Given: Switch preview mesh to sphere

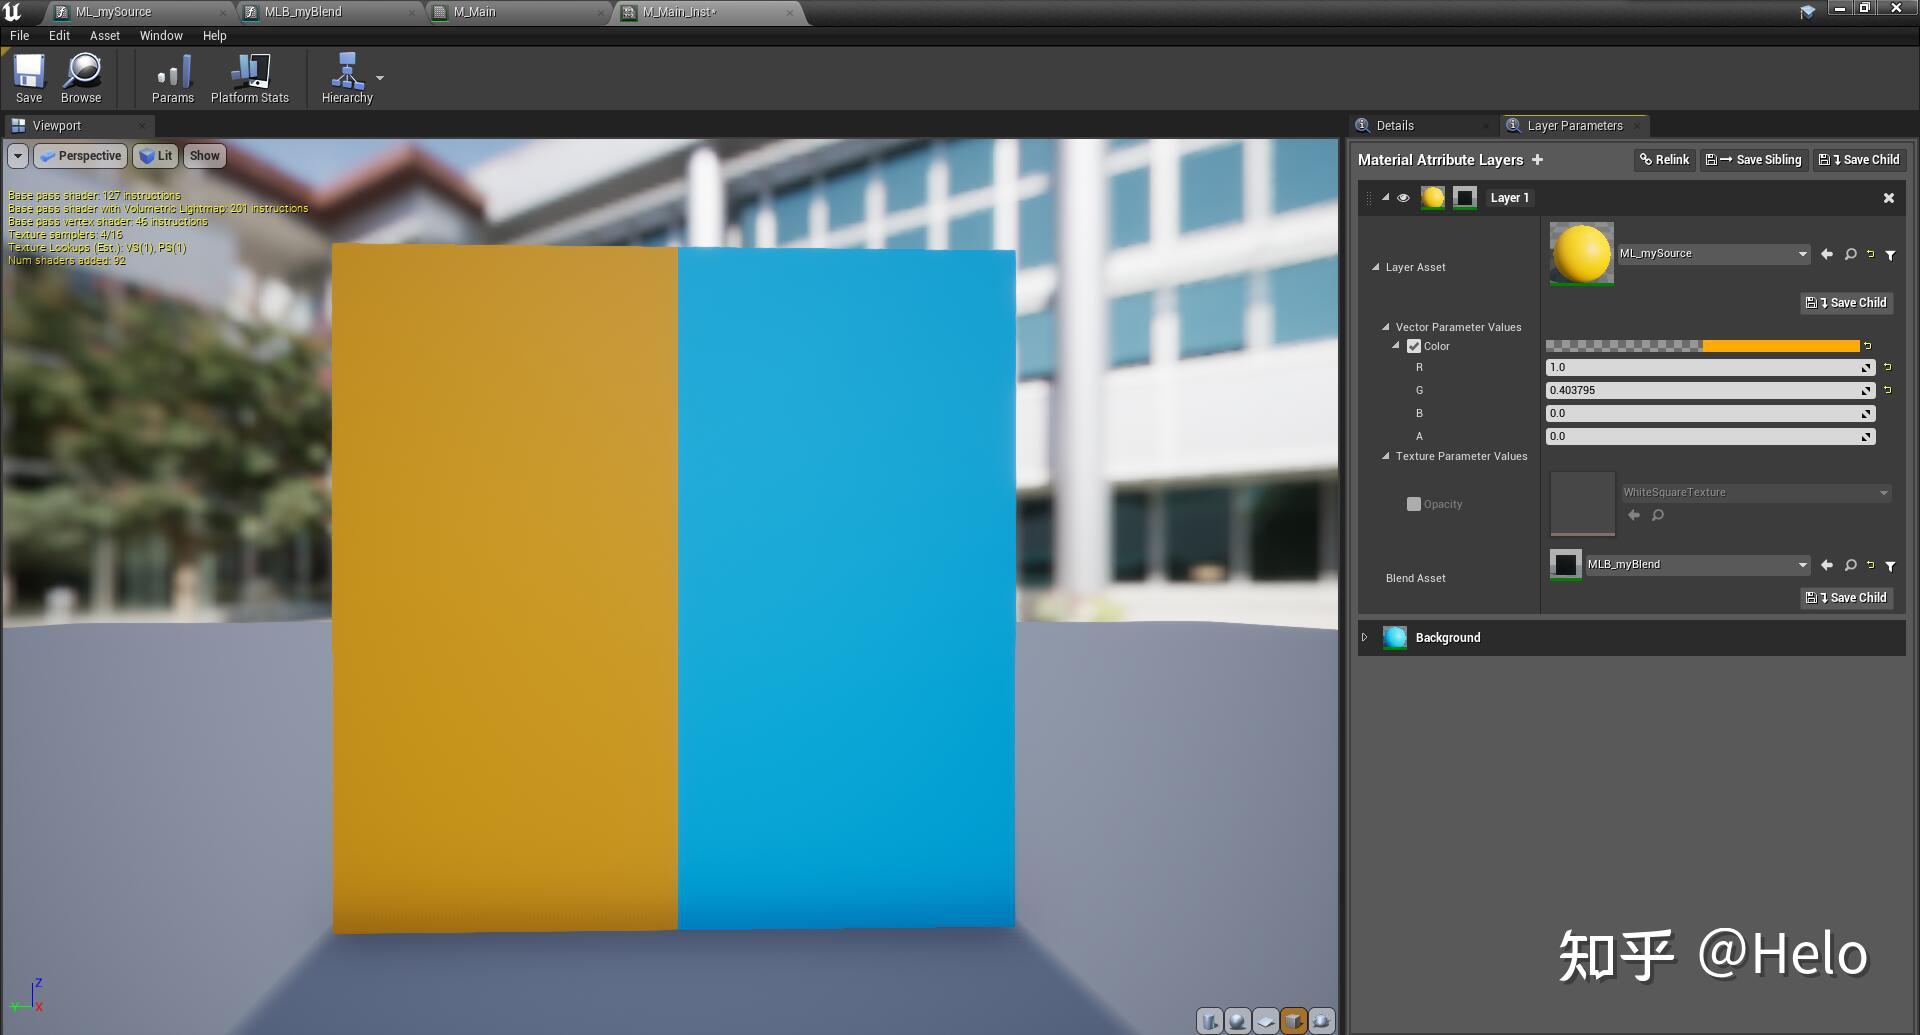Looking at the screenshot, I should pyautogui.click(x=1238, y=1021).
